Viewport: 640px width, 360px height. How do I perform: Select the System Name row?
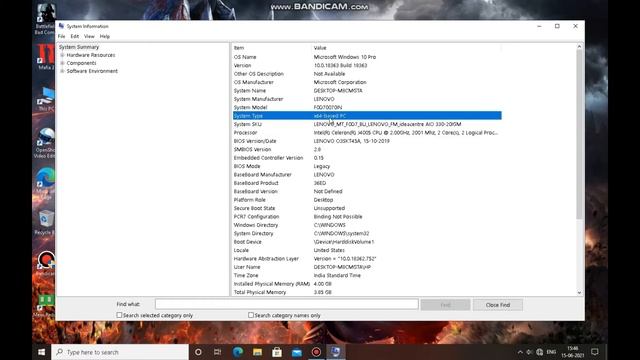(x=367, y=91)
